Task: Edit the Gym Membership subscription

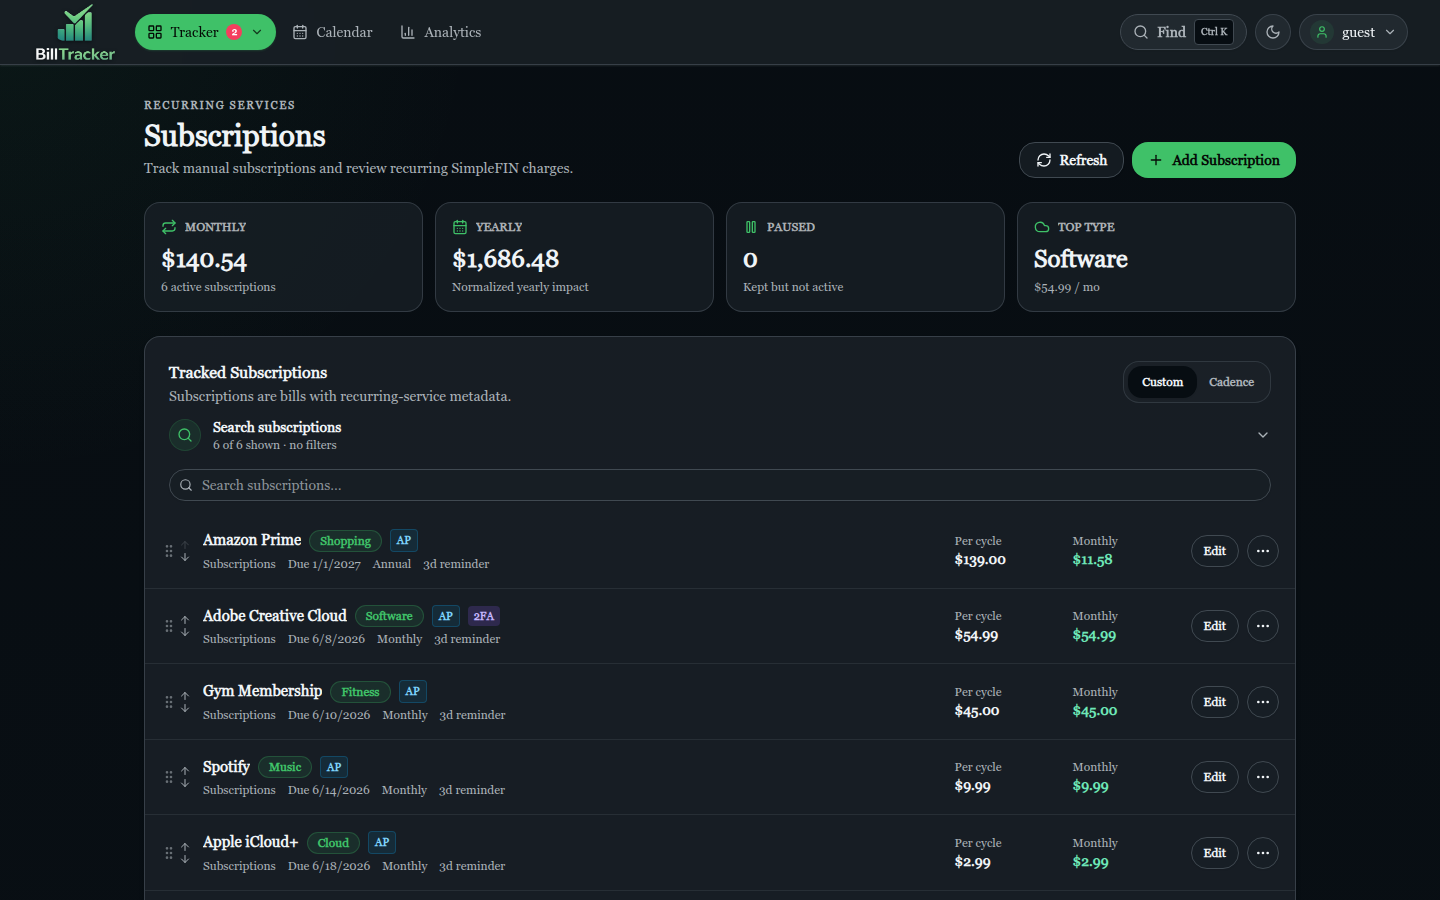Action: [1215, 702]
